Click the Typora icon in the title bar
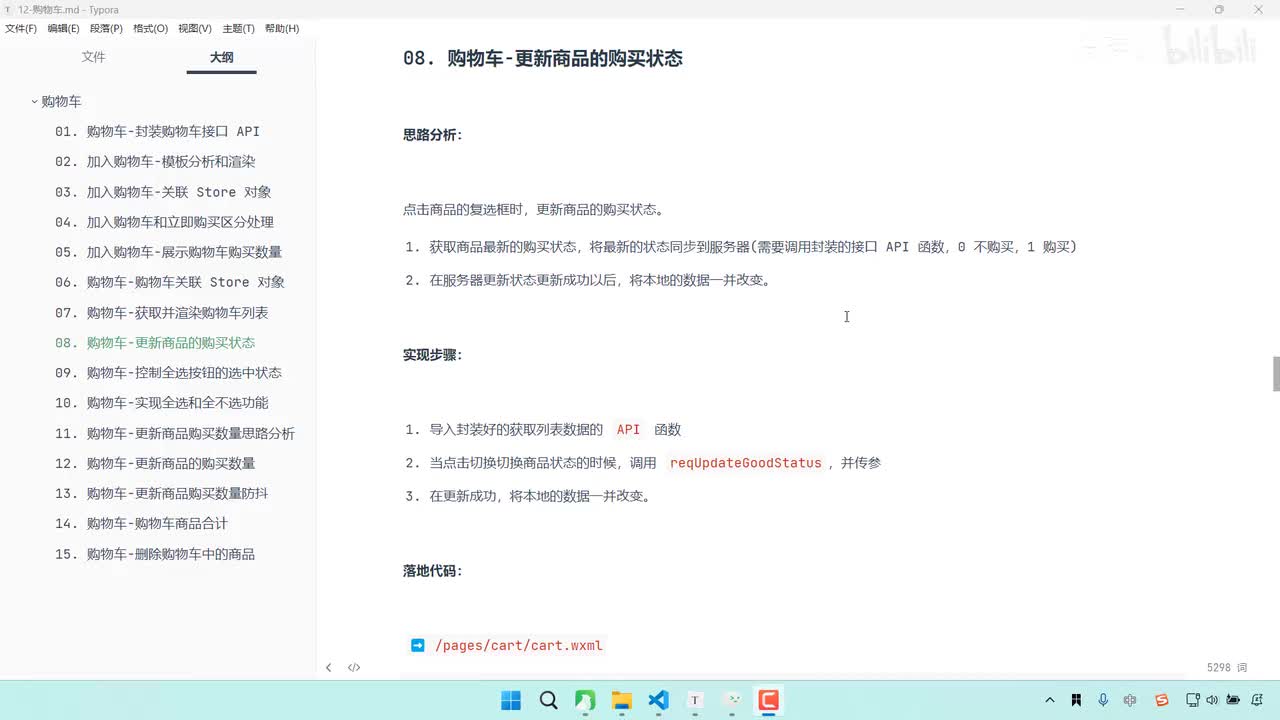 (x=9, y=10)
